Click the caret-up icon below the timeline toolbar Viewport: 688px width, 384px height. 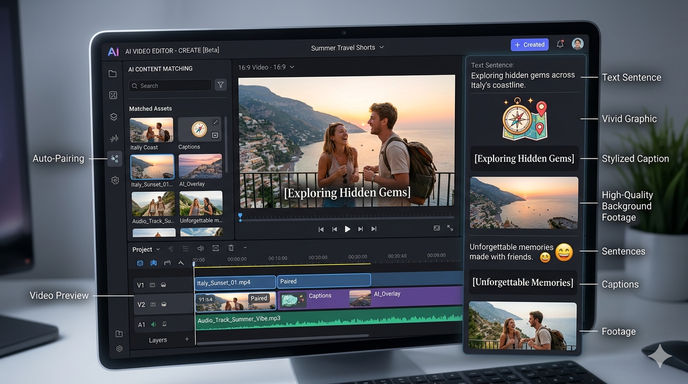click(x=181, y=263)
